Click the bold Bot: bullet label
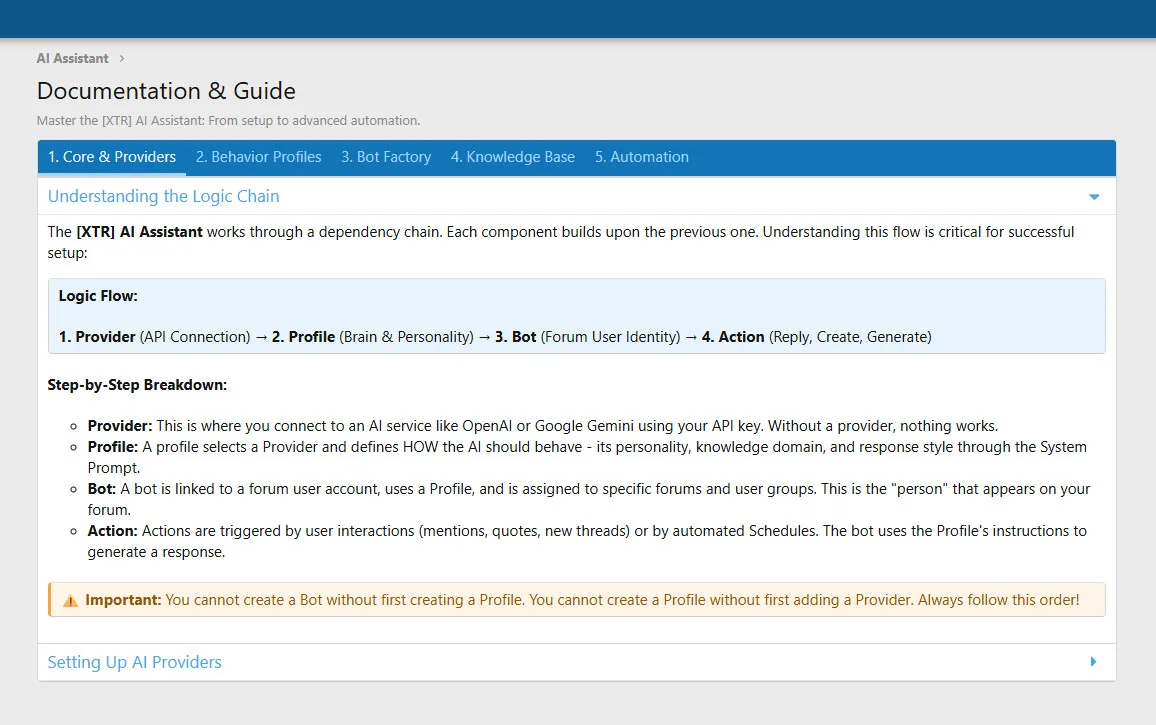Viewport: 1156px width, 725px height. click(x=103, y=489)
